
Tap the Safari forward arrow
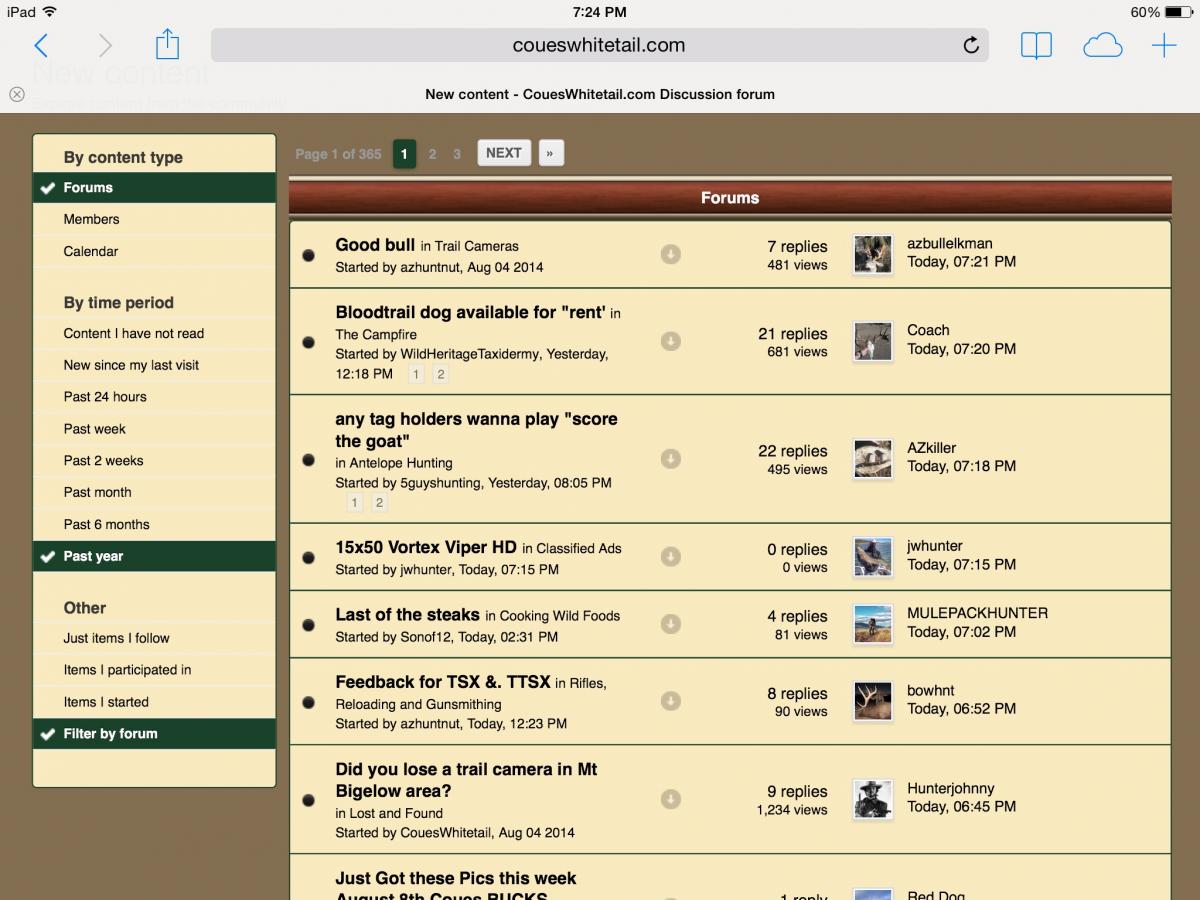pos(105,45)
